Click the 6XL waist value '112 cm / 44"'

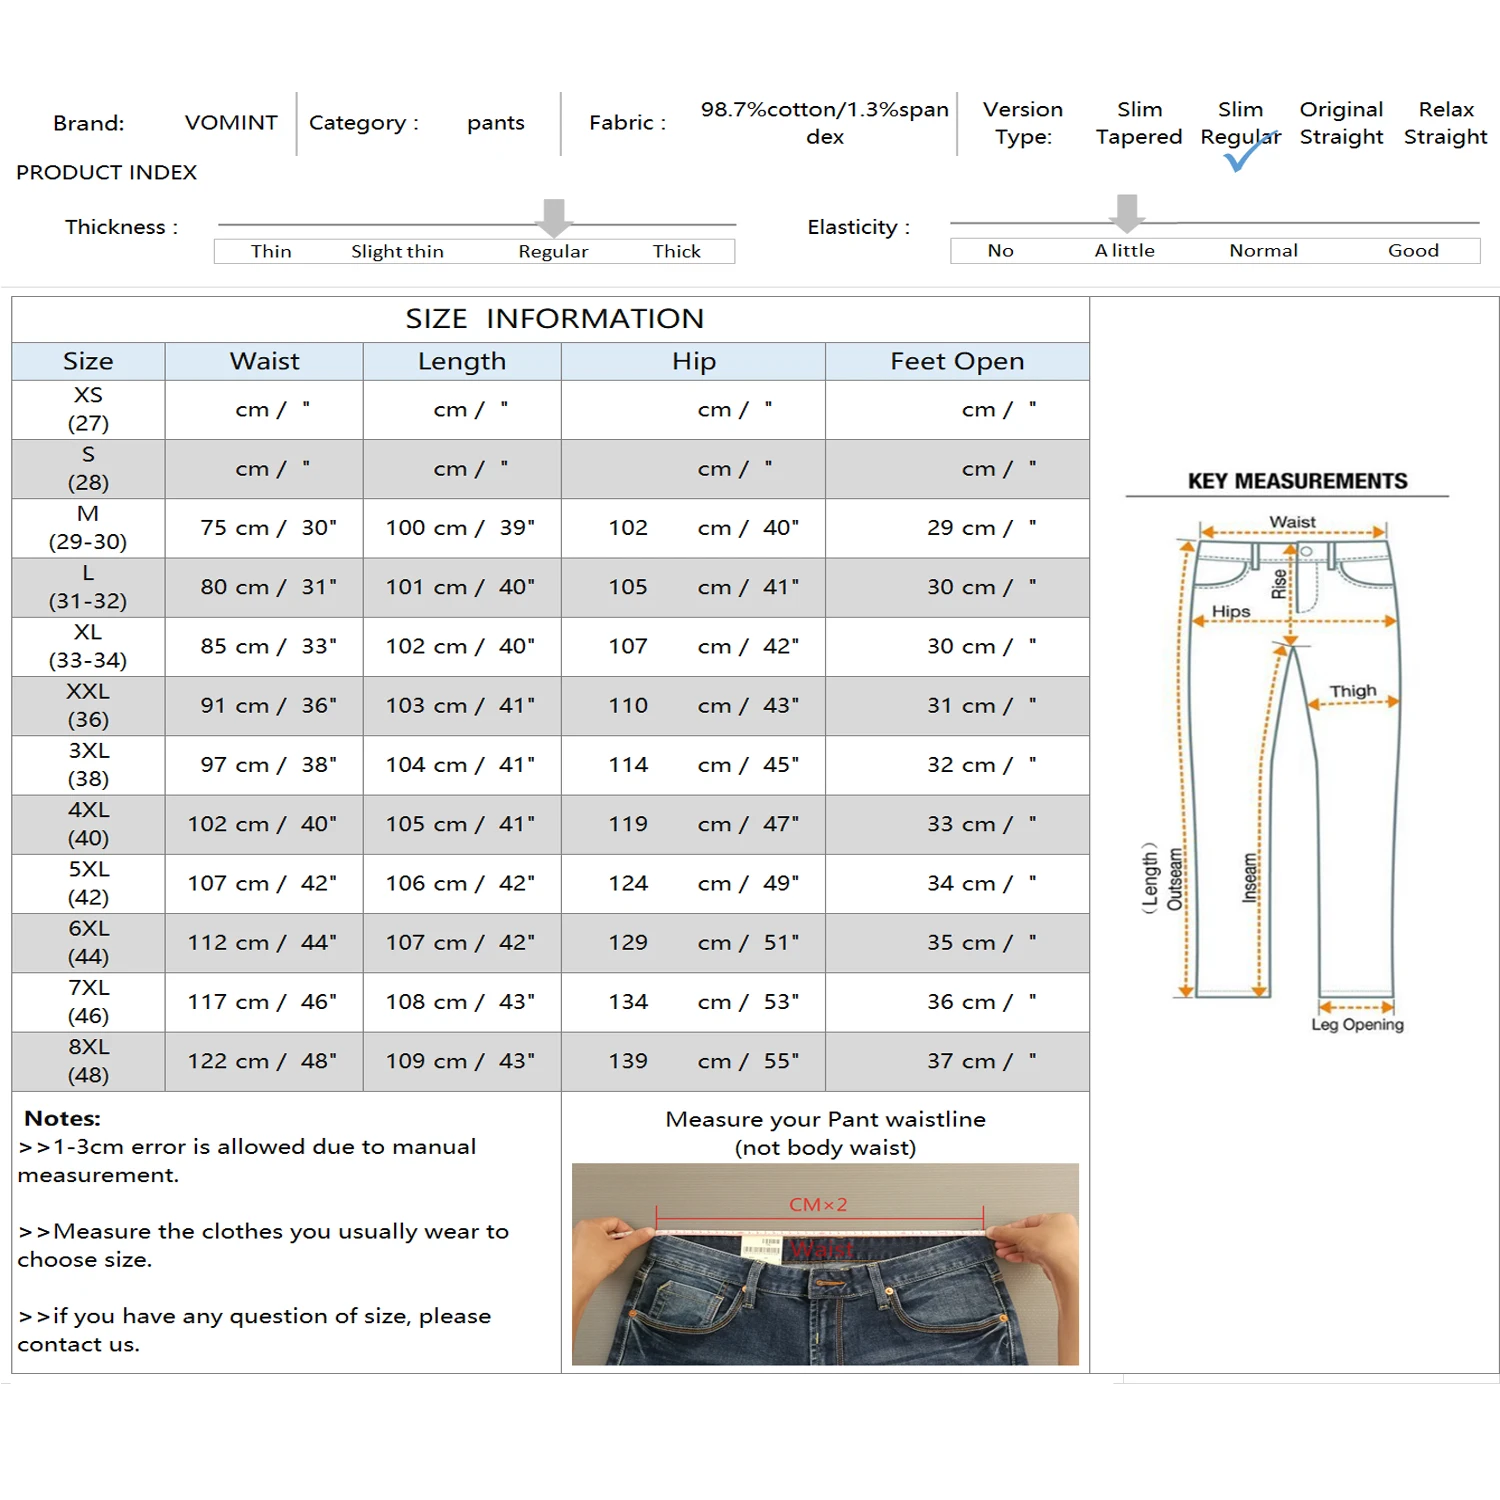(x=262, y=942)
